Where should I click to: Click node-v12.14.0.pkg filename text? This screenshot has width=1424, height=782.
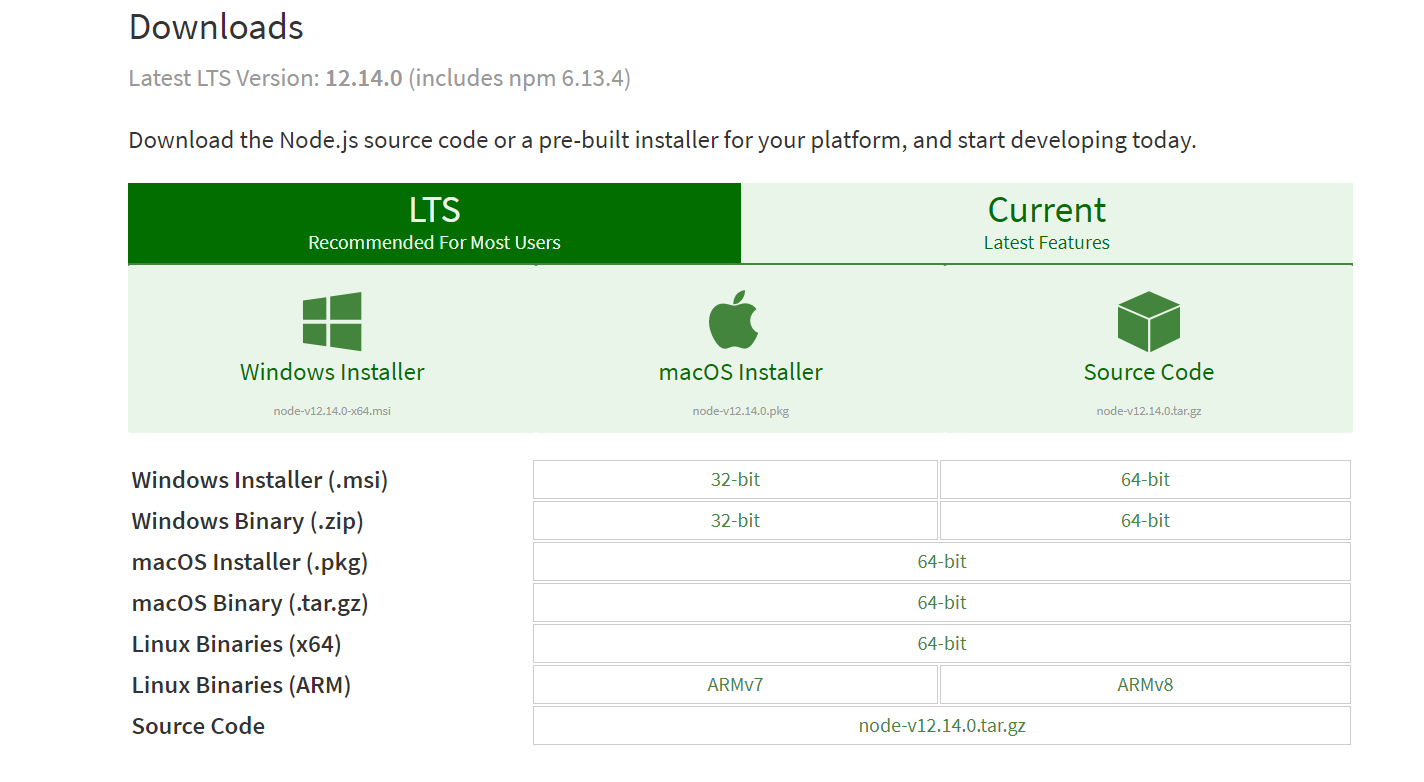click(741, 411)
